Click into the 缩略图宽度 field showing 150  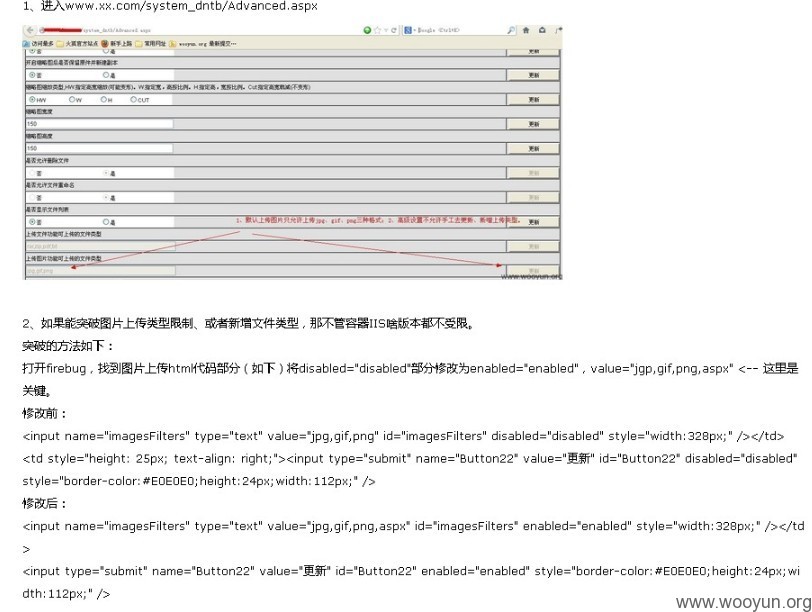pyautogui.click(x=99, y=124)
